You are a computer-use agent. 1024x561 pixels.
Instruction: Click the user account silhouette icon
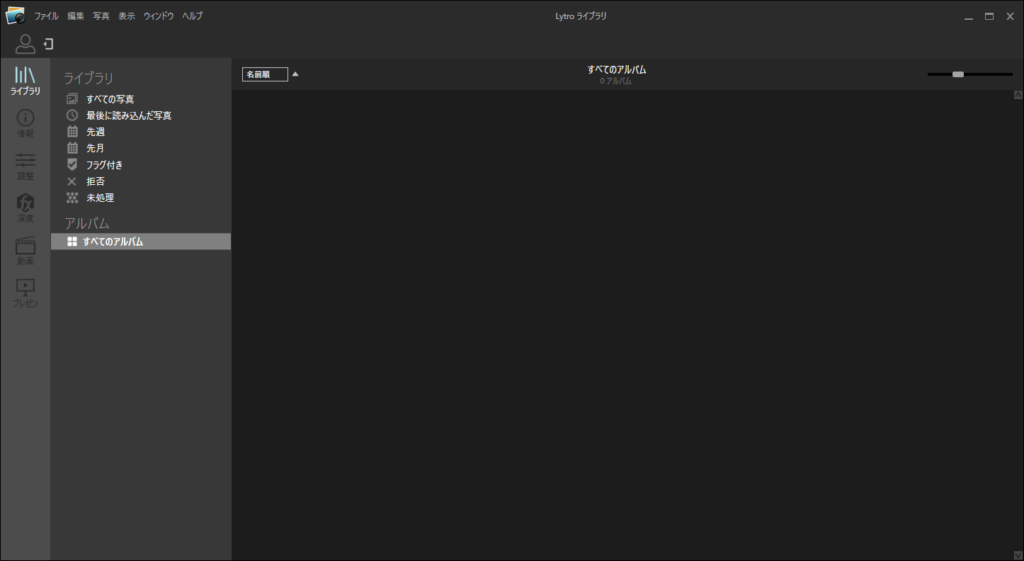[x=25, y=44]
